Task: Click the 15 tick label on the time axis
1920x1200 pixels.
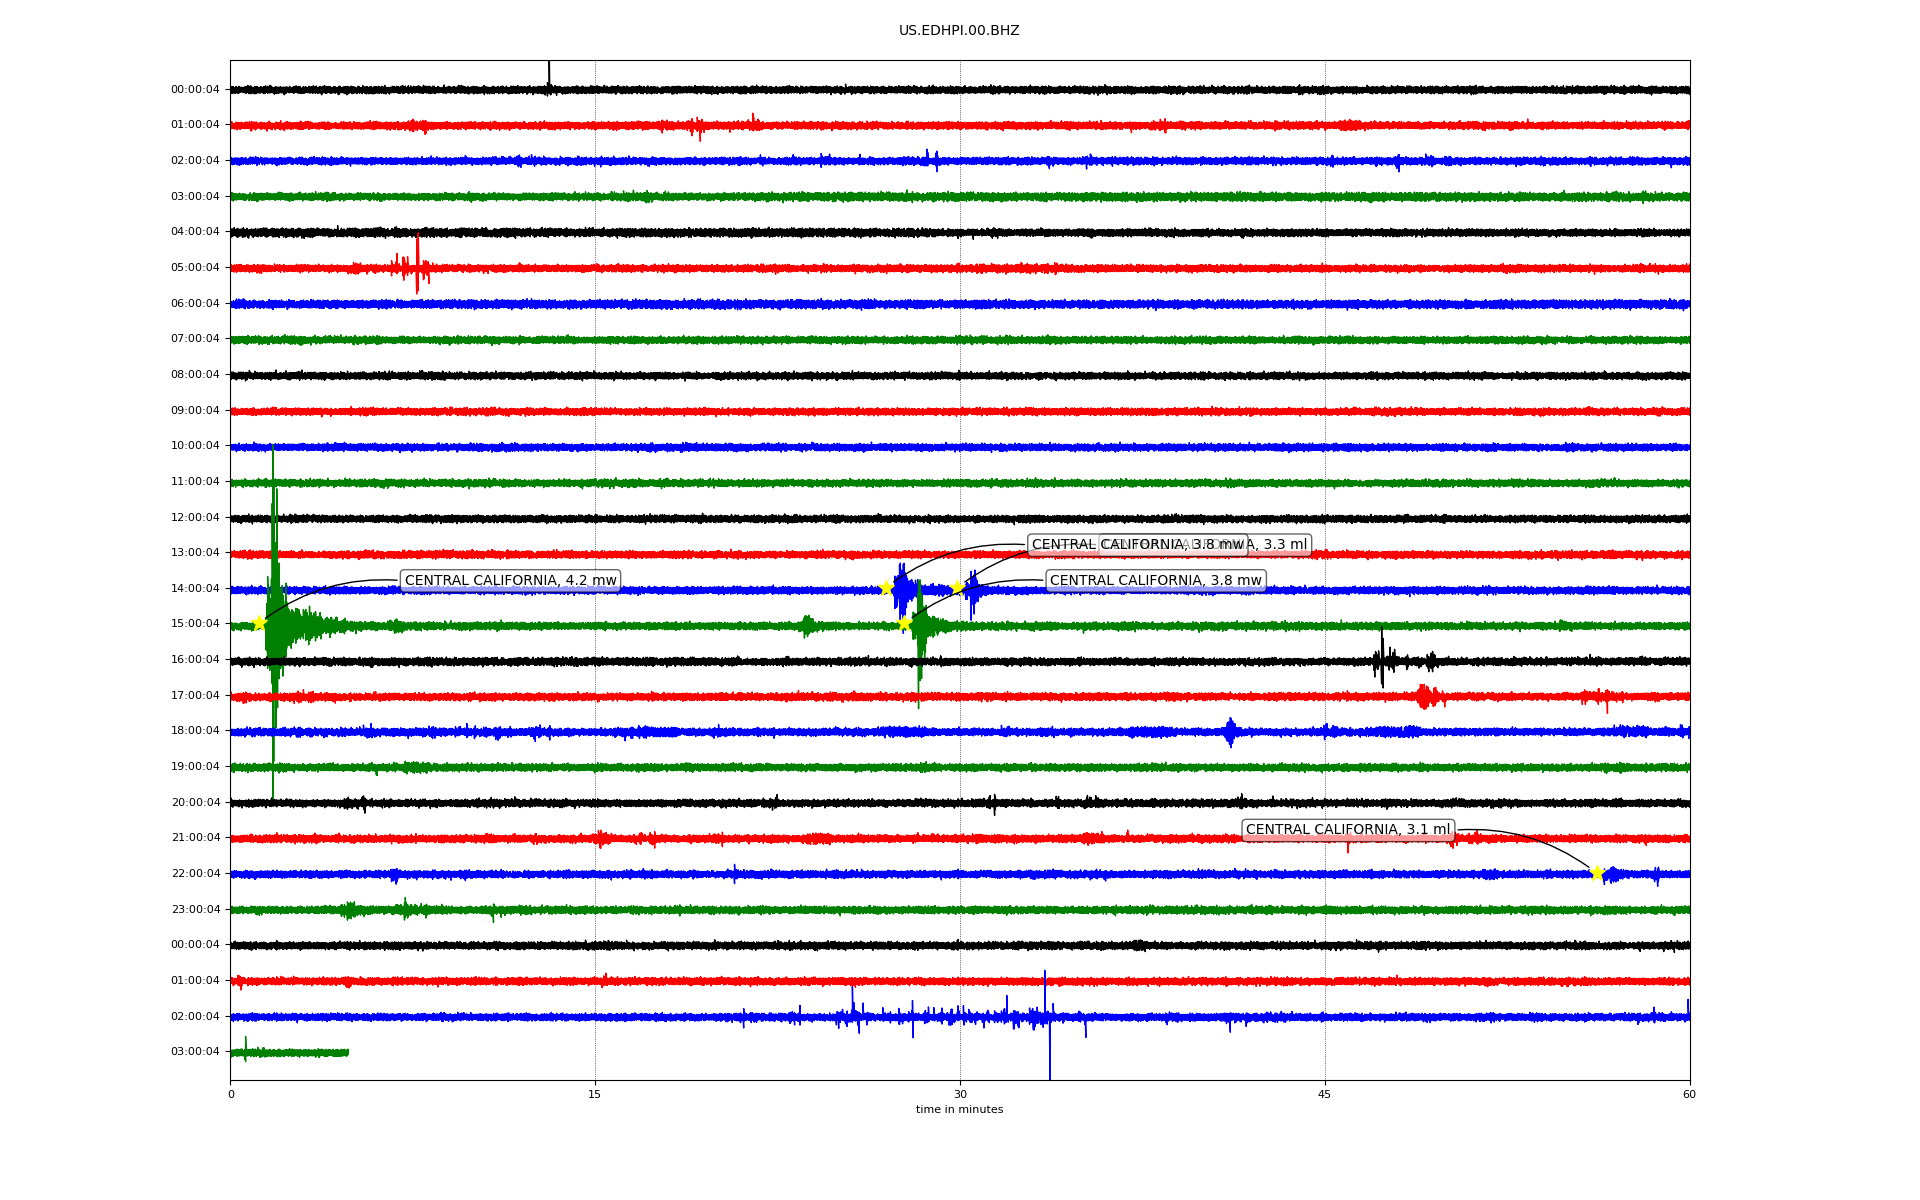Action: pos(595,1095)
